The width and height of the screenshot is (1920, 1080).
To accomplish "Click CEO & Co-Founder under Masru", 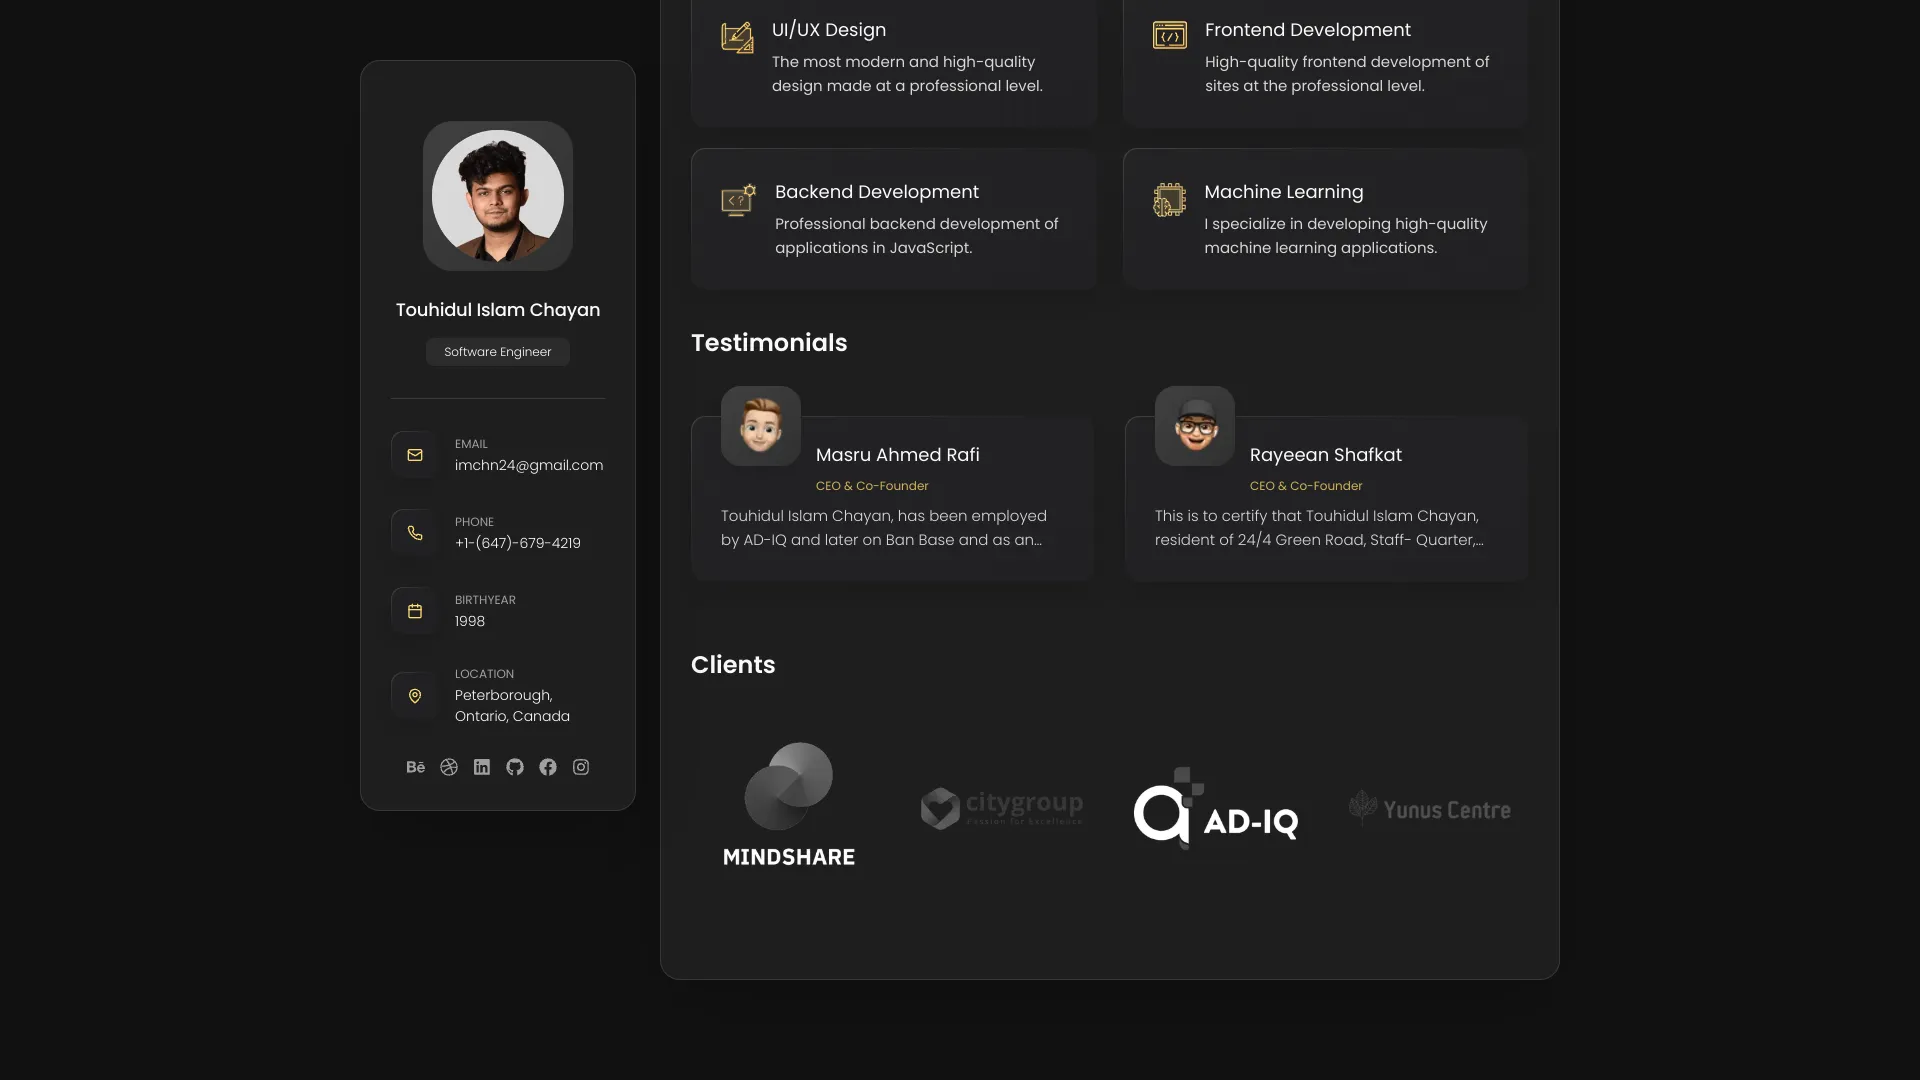I will [872, 486].
